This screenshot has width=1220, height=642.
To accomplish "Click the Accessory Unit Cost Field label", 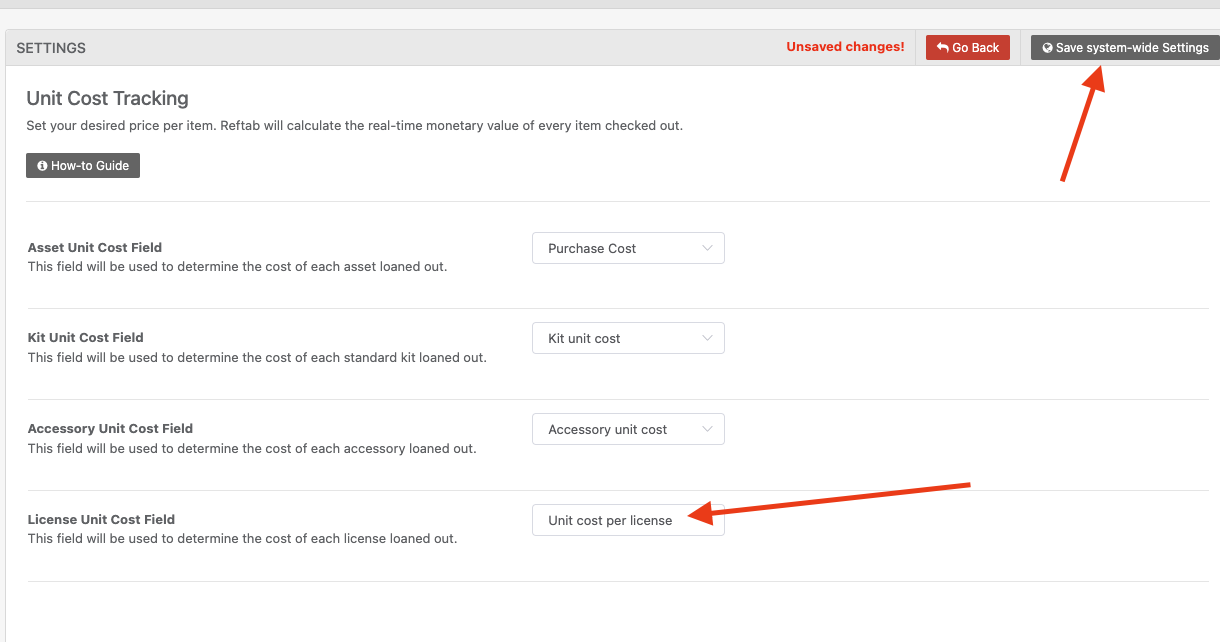I will click(110, 428).
